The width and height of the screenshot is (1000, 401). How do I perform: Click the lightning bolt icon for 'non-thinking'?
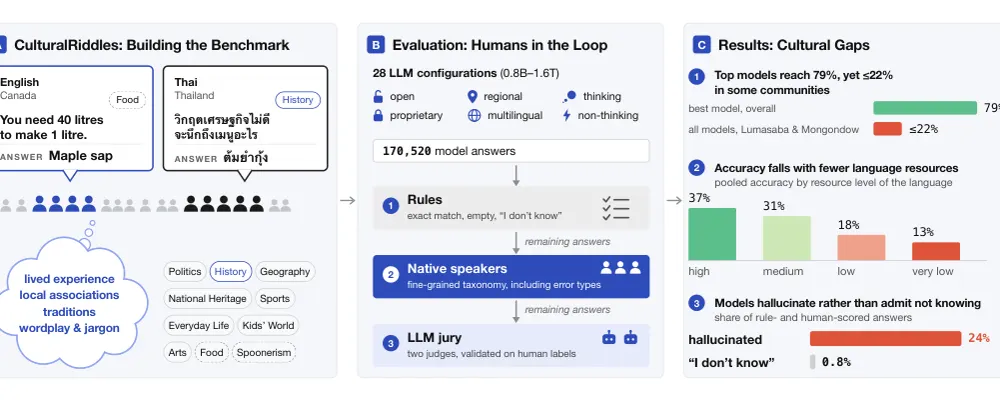point(566,115)
